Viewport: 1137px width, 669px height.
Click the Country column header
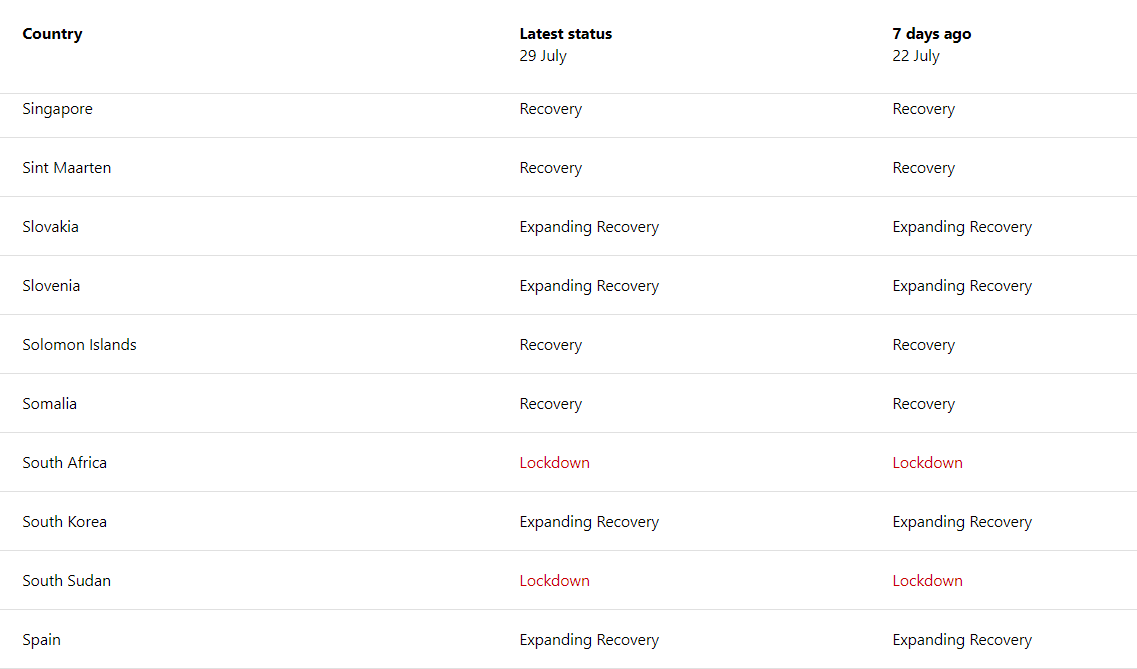coord(52,34)
